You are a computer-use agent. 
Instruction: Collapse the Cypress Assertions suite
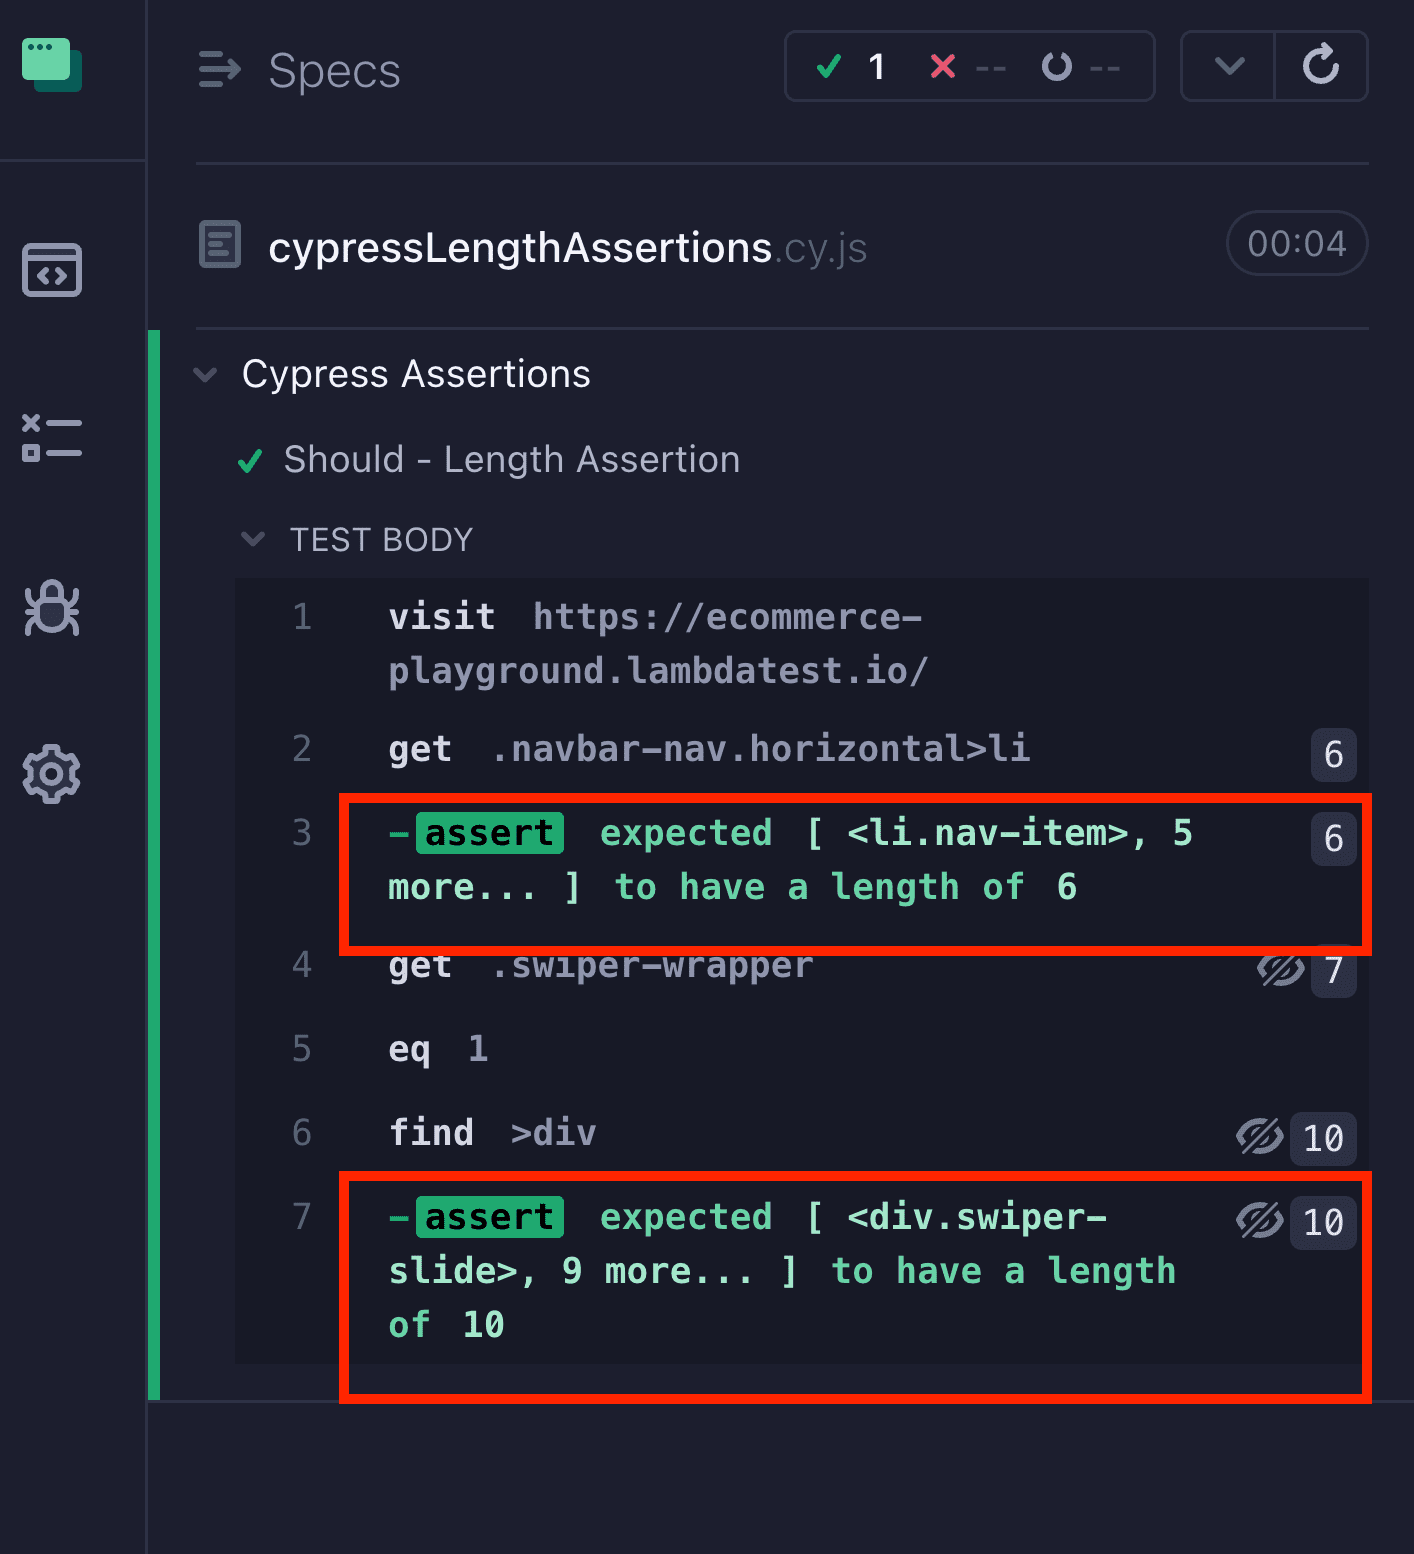coord(205,375)
